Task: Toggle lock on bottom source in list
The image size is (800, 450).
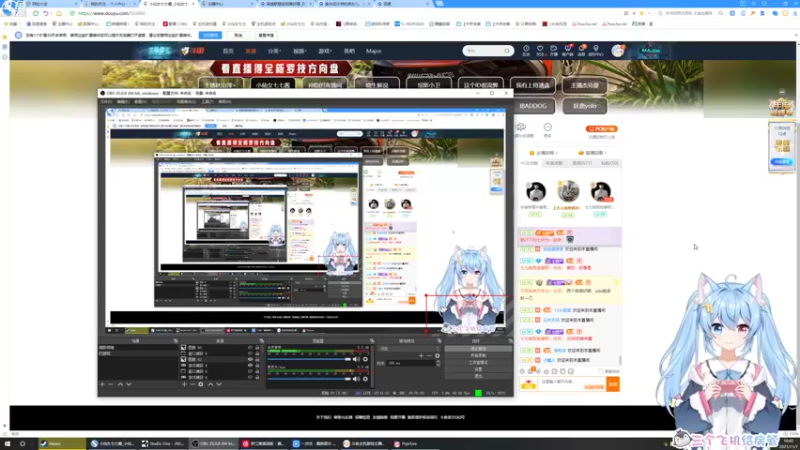Action: pyautogui.click(x=257, y=377)
